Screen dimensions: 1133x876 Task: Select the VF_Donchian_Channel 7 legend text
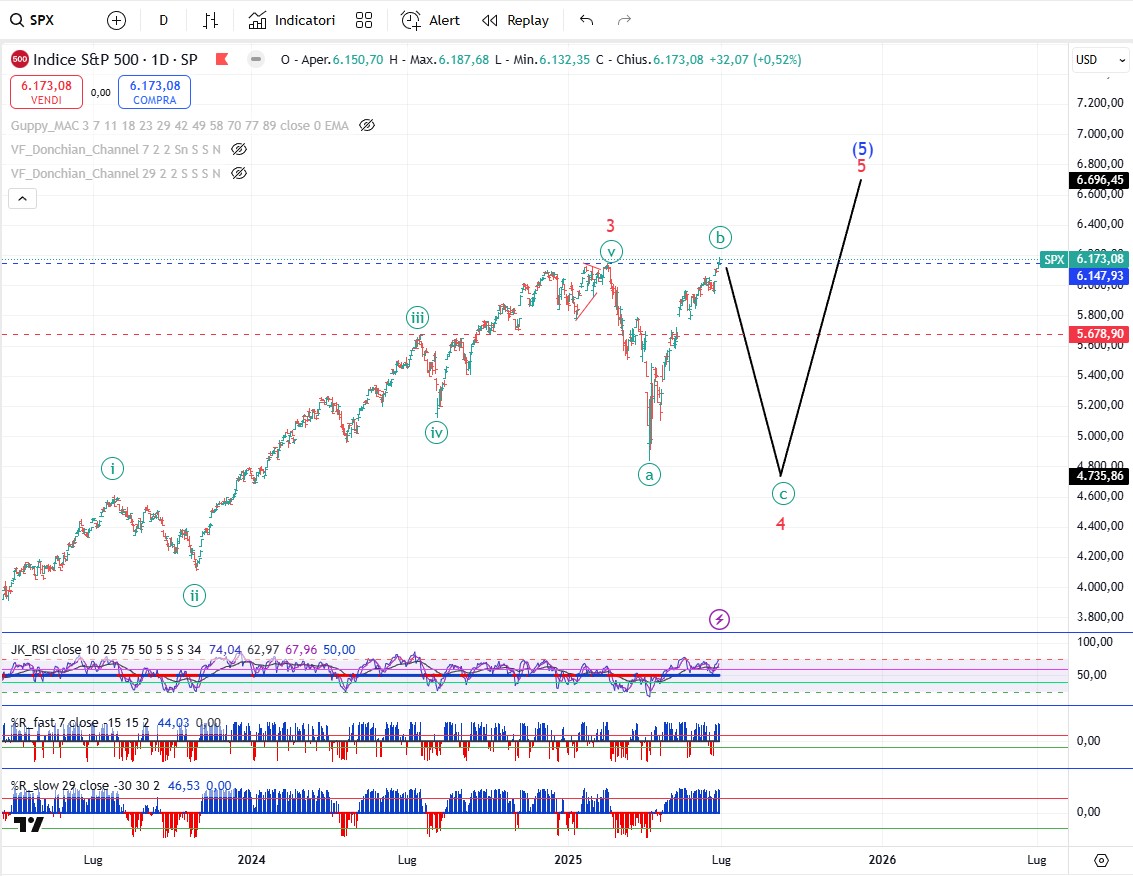[x=116, y=150]
